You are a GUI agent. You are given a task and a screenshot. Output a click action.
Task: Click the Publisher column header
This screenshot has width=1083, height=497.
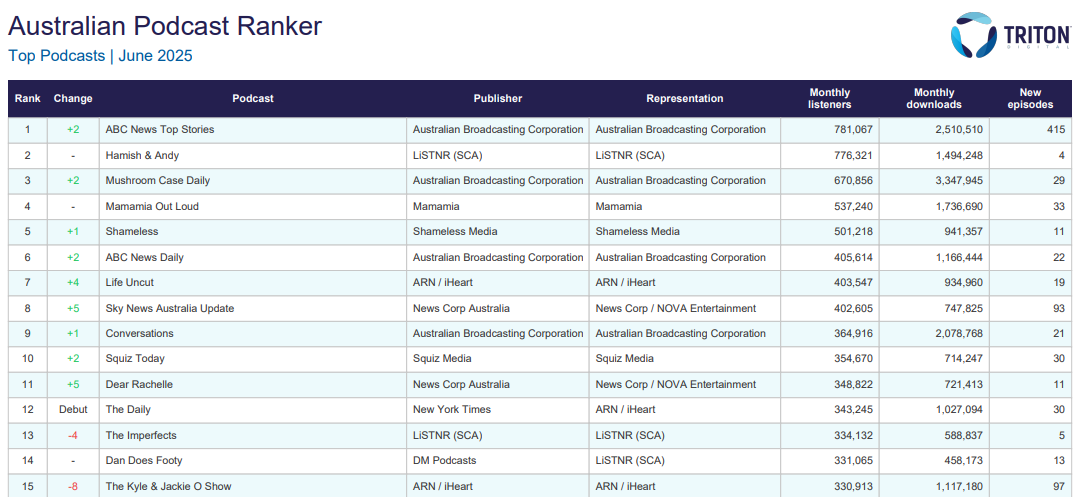click(x=498, y=99)
